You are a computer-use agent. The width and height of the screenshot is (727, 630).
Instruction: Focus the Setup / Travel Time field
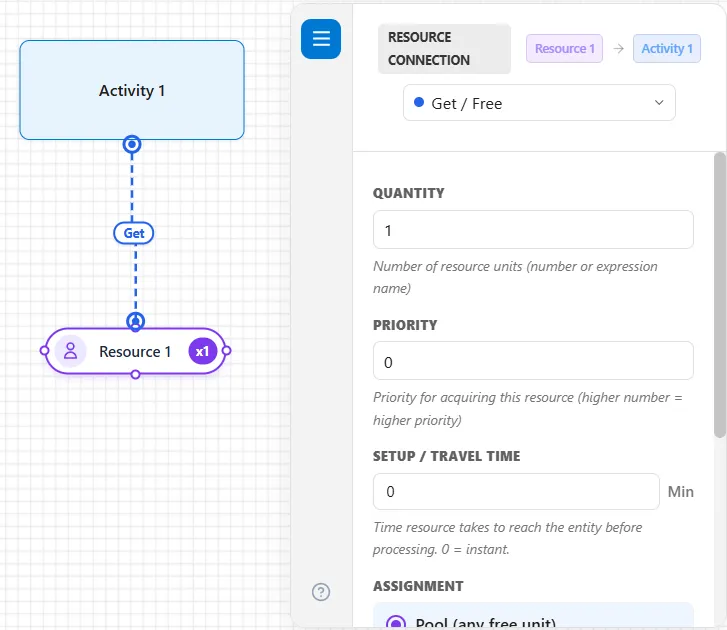tap(516, 491)
